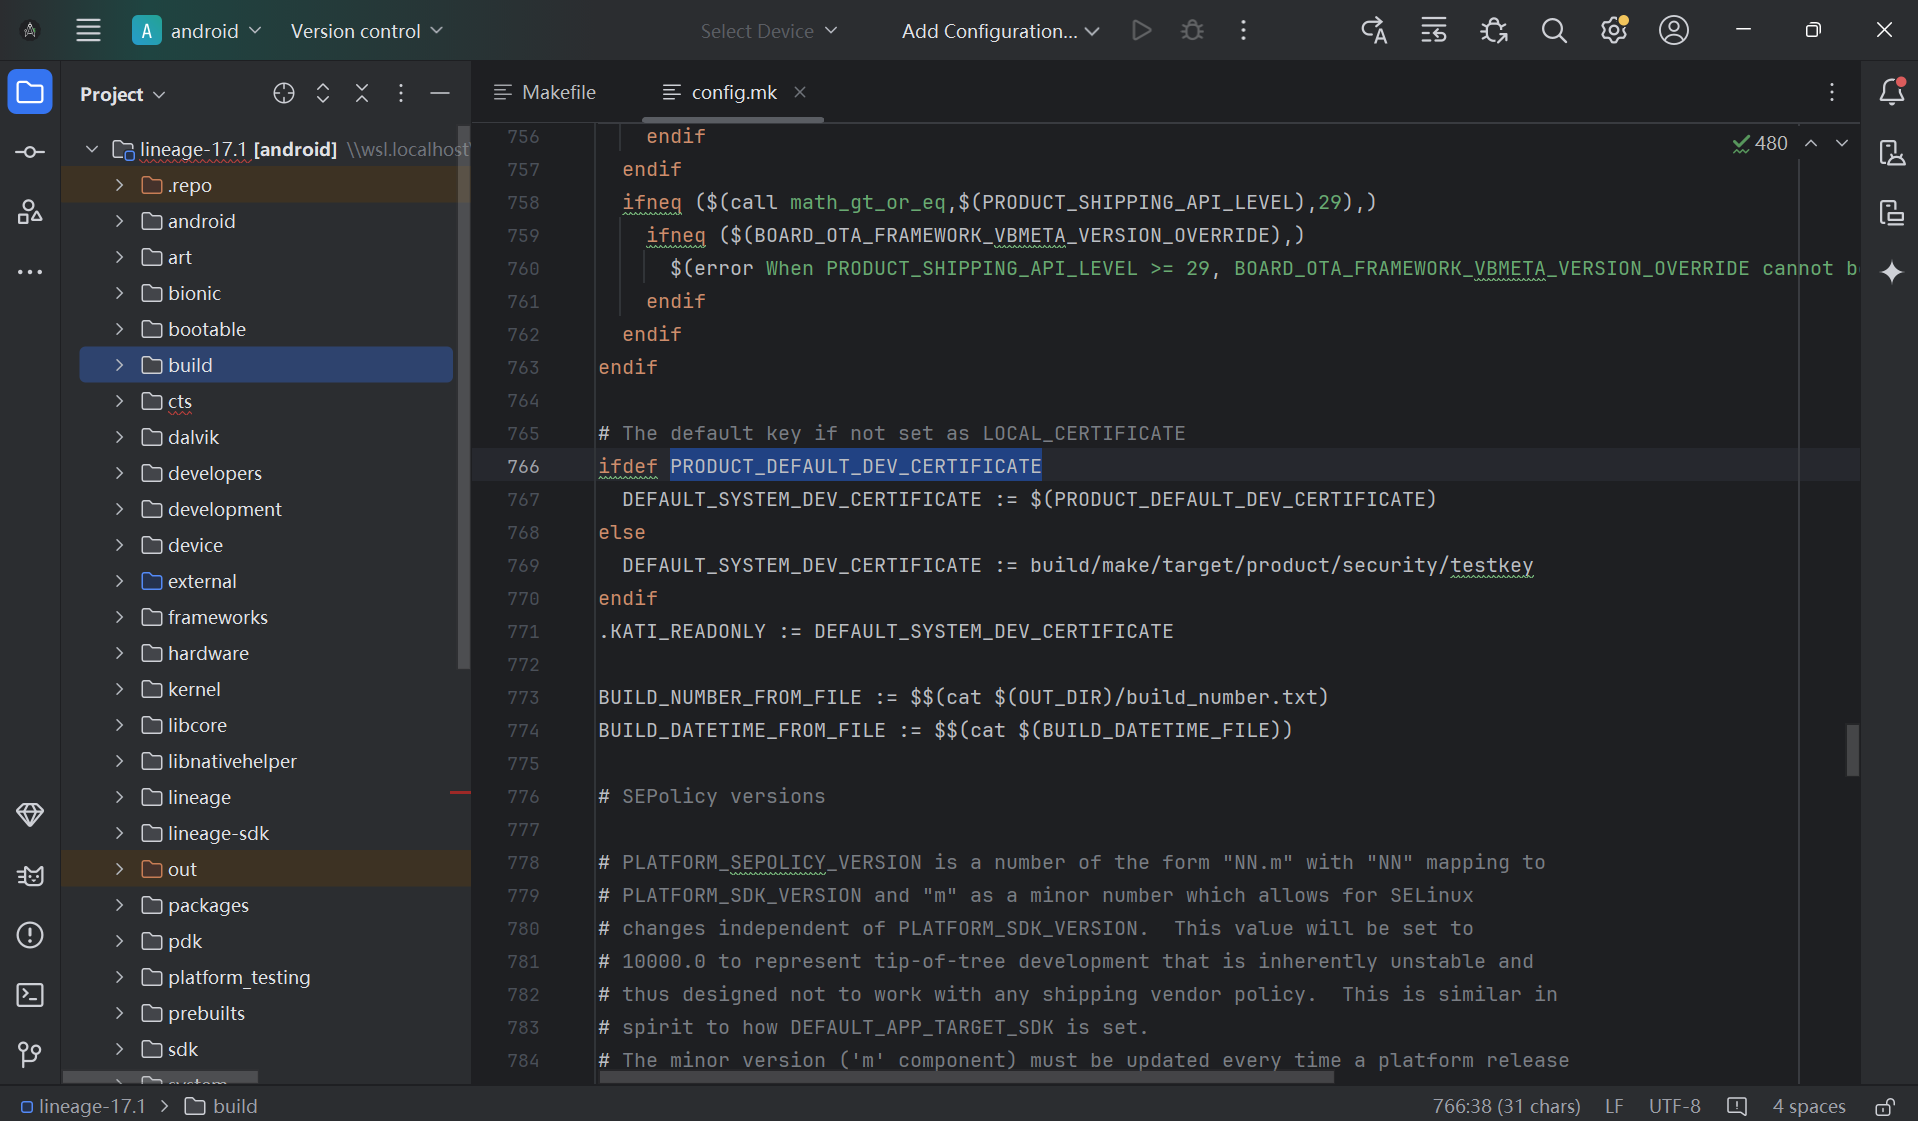Expand the frameworks folder
1918x1121 pixels.
click(x=119, y=617)
